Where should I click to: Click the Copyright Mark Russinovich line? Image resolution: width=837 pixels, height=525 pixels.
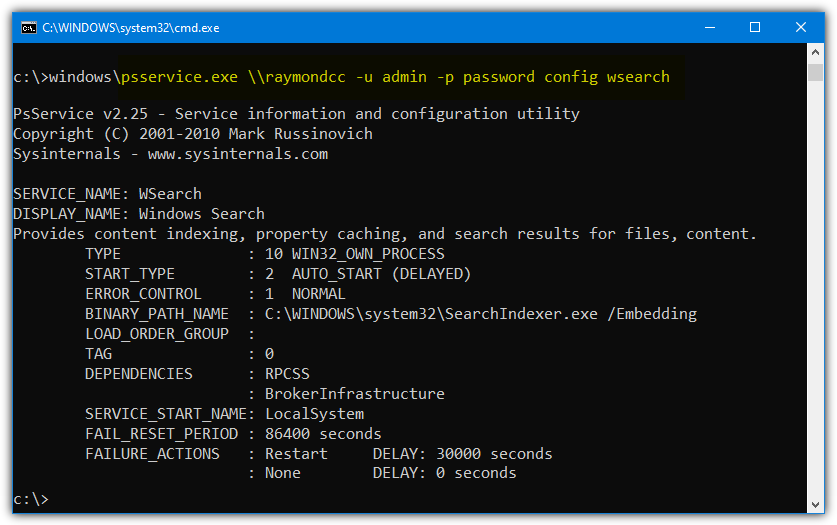pos(193,134)
